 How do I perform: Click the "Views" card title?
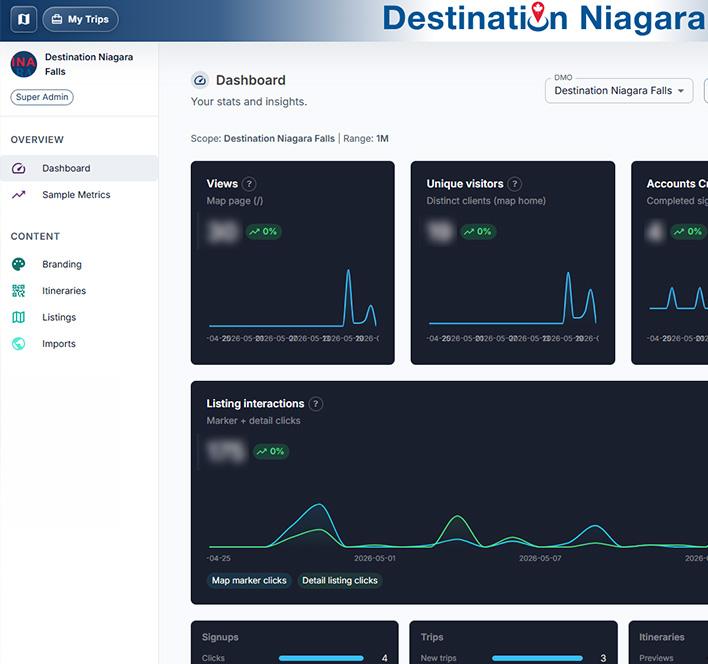tap(222, 184)
